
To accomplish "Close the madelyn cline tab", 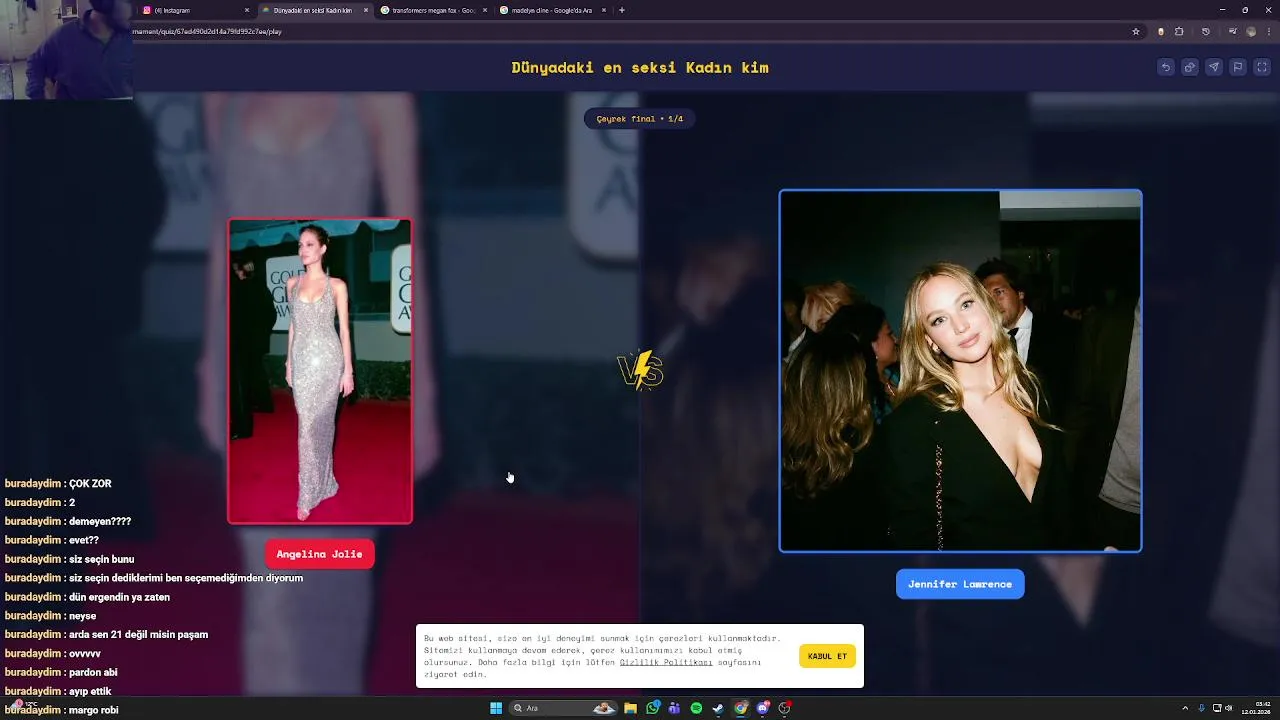I will pyautogui.click(x=604, y=10).
